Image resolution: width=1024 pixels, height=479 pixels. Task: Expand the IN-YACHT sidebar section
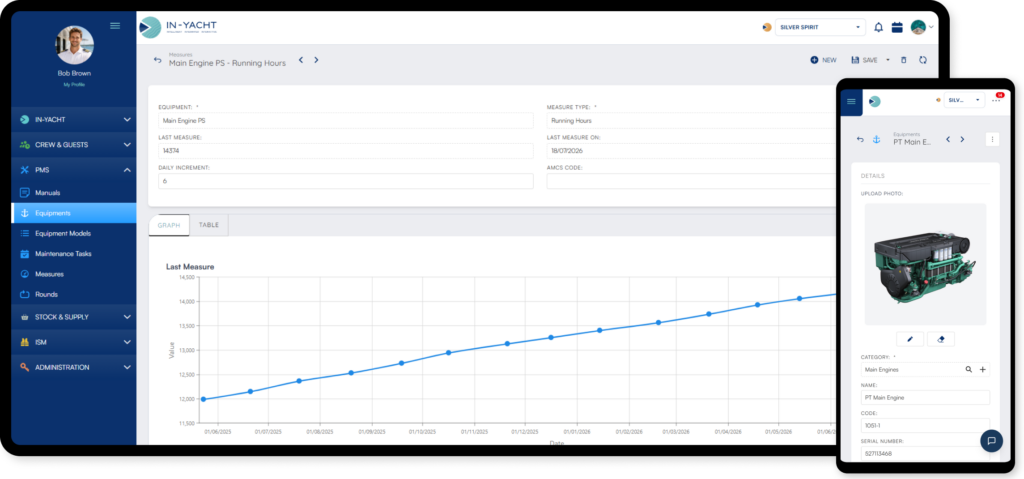[74, 120]
